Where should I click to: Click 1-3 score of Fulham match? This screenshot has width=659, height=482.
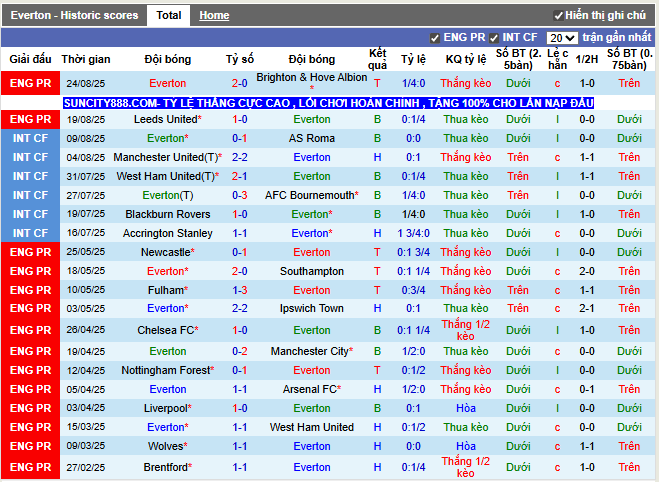point(240,290)
